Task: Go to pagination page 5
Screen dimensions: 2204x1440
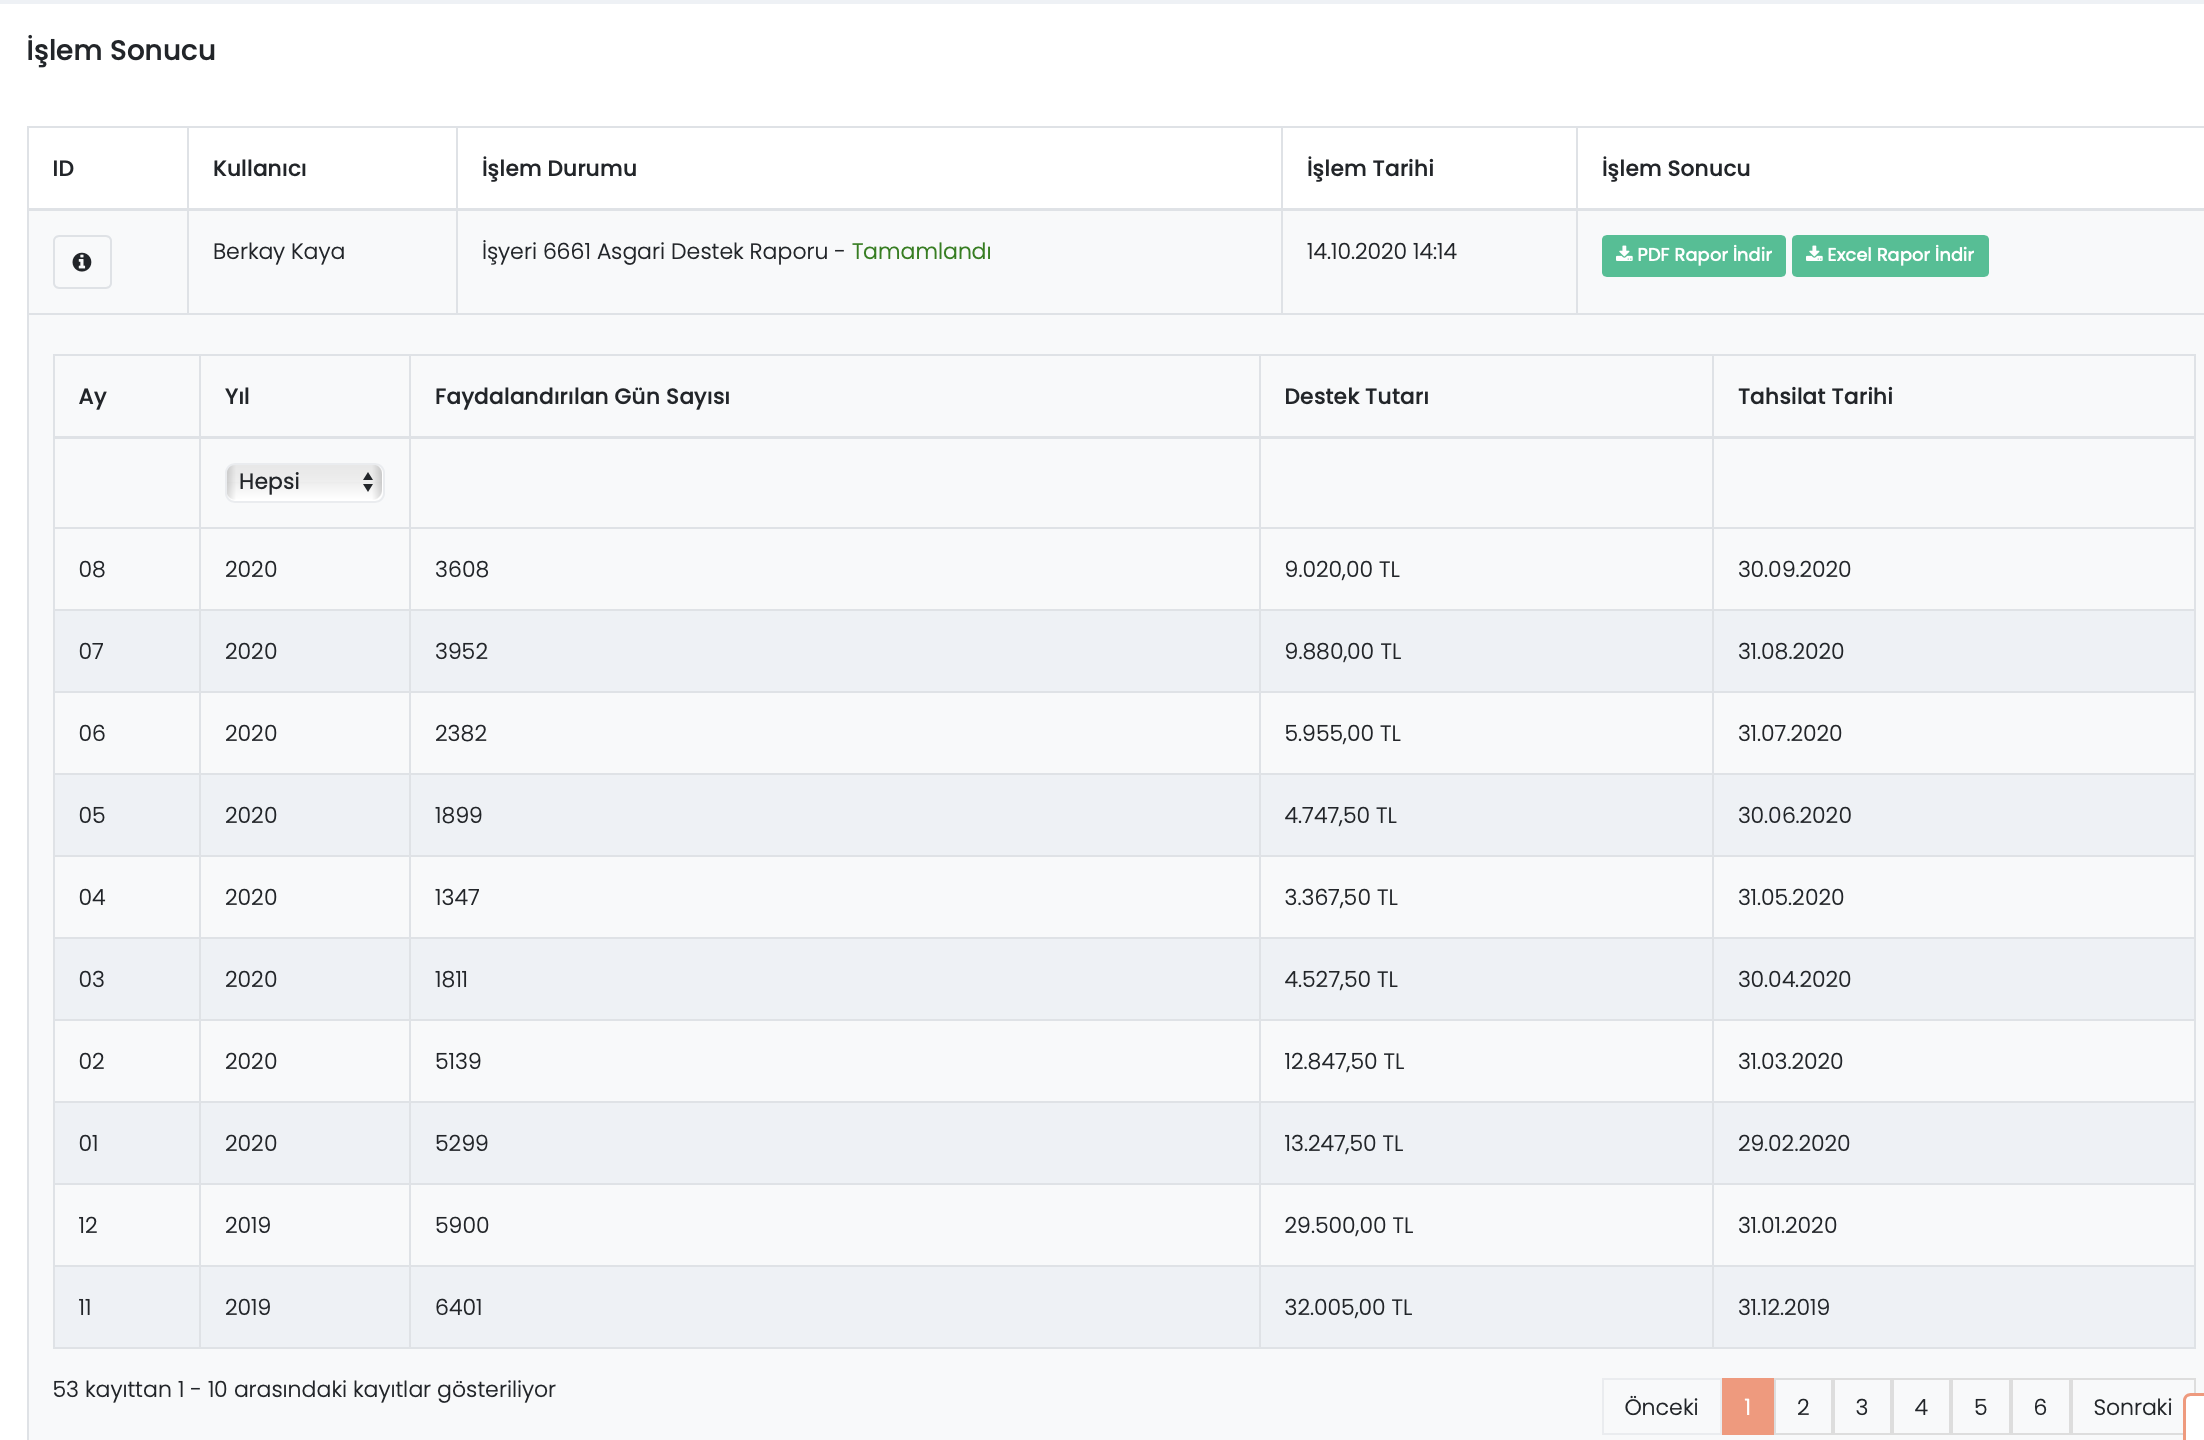Action: tap(1980, 1407)
